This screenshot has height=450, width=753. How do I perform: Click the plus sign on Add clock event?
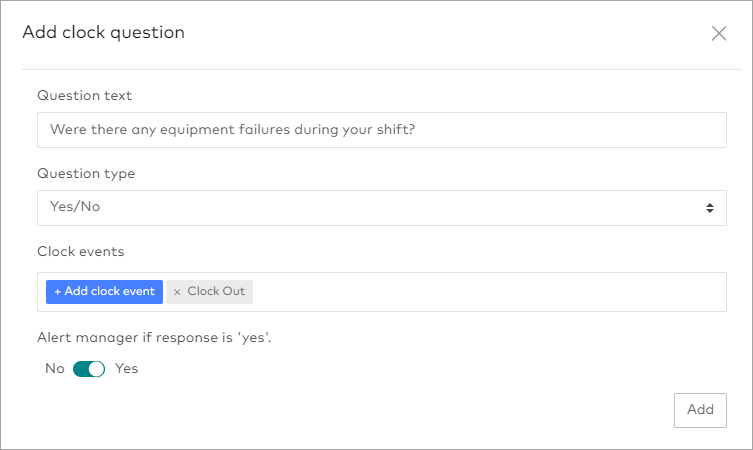tap(58, 291)
